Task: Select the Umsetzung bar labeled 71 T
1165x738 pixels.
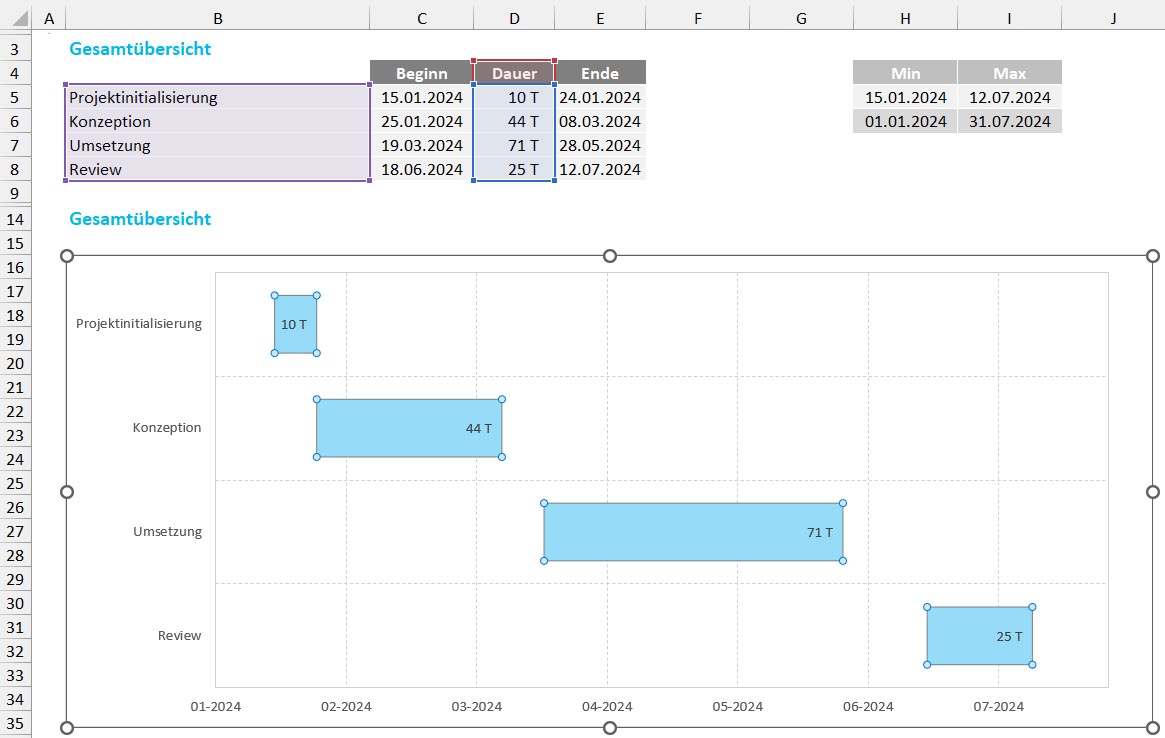Action: [693, 532]
